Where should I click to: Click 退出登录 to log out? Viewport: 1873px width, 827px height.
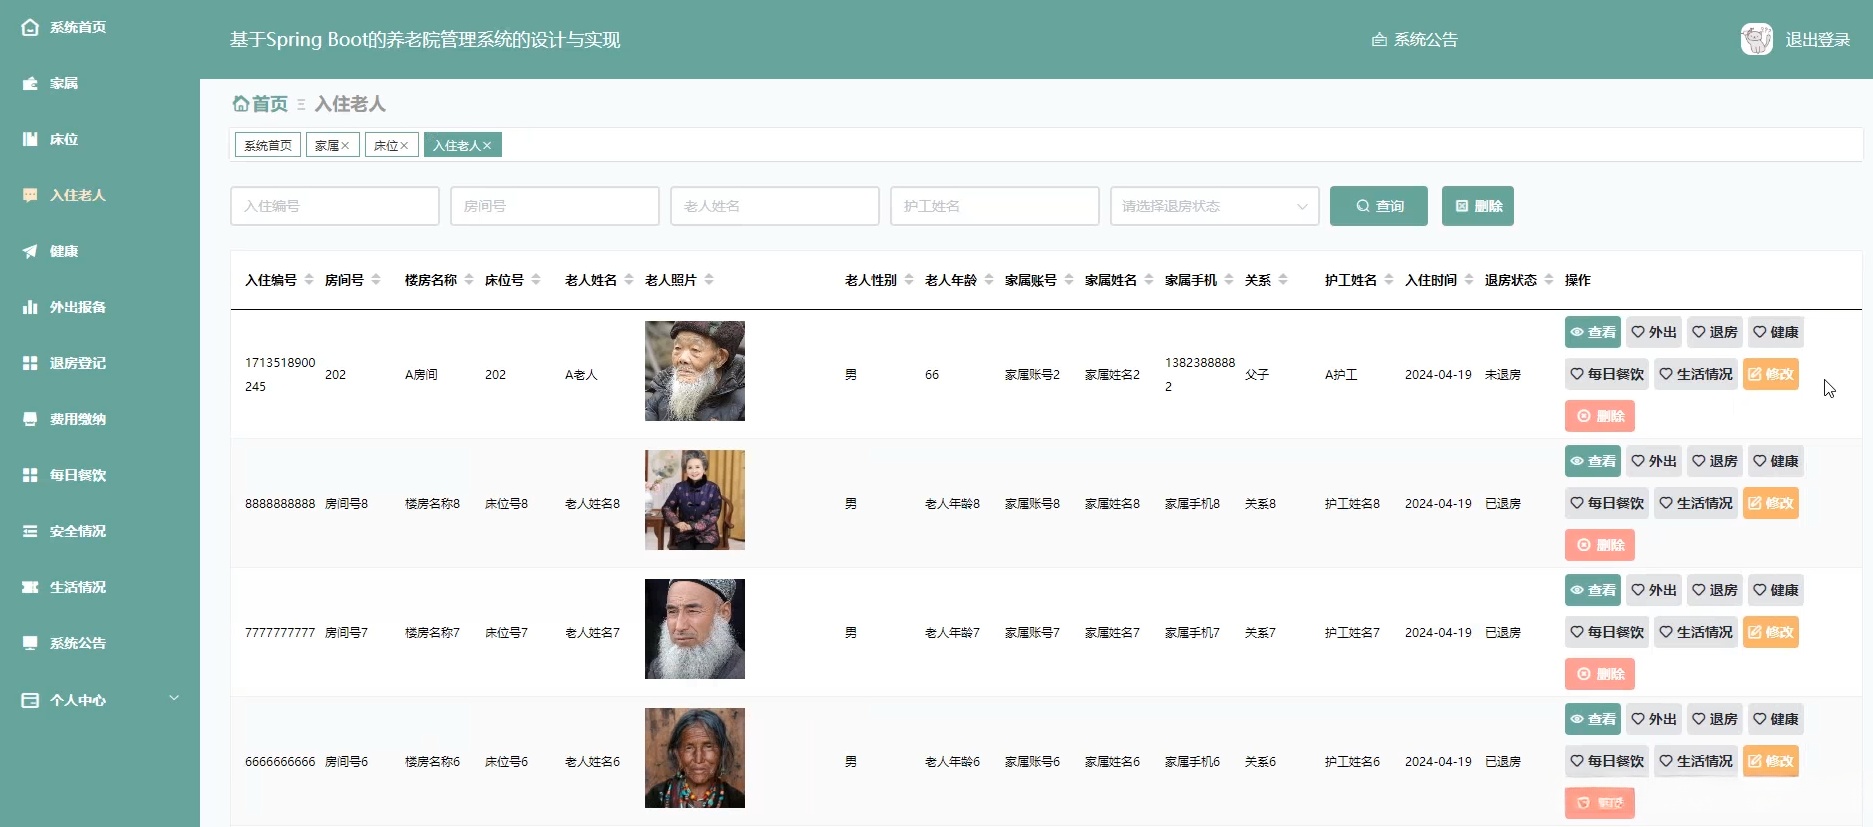(x=1817, y=40)
